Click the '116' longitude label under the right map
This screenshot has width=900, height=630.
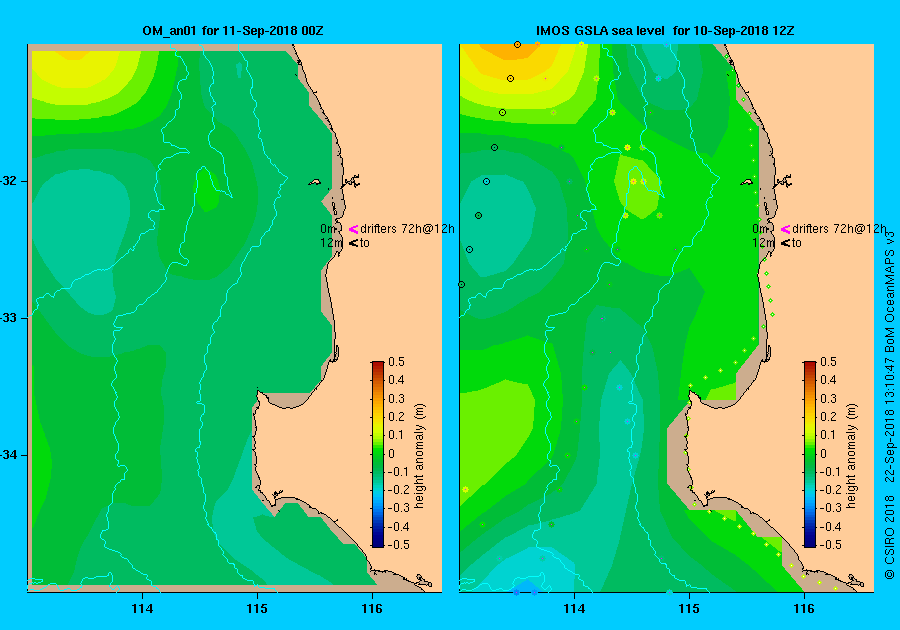[x=804, y=609]
